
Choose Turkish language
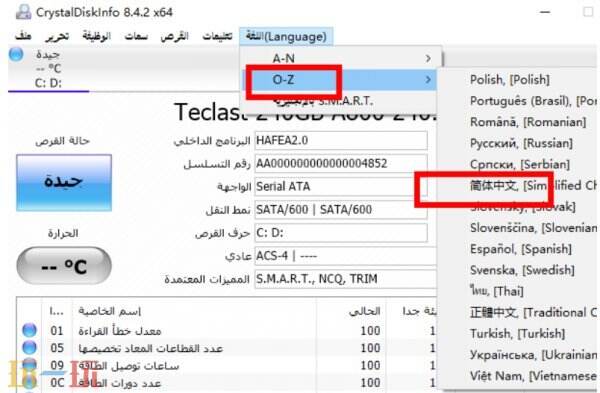click(518, 334)
